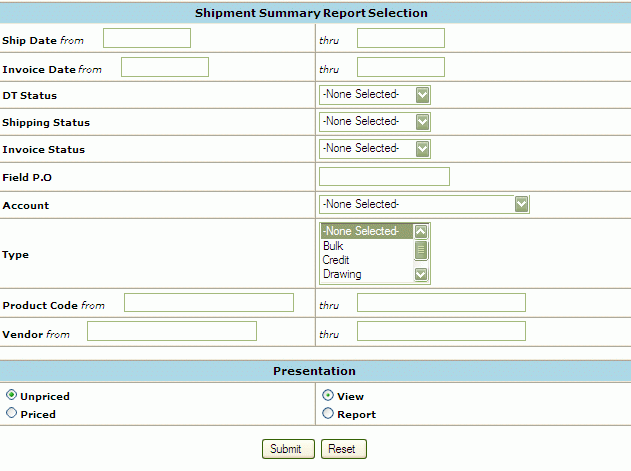The image size is (631, 471).
Task: Select the Priced radio button
Action: click(x=11, y=413)
